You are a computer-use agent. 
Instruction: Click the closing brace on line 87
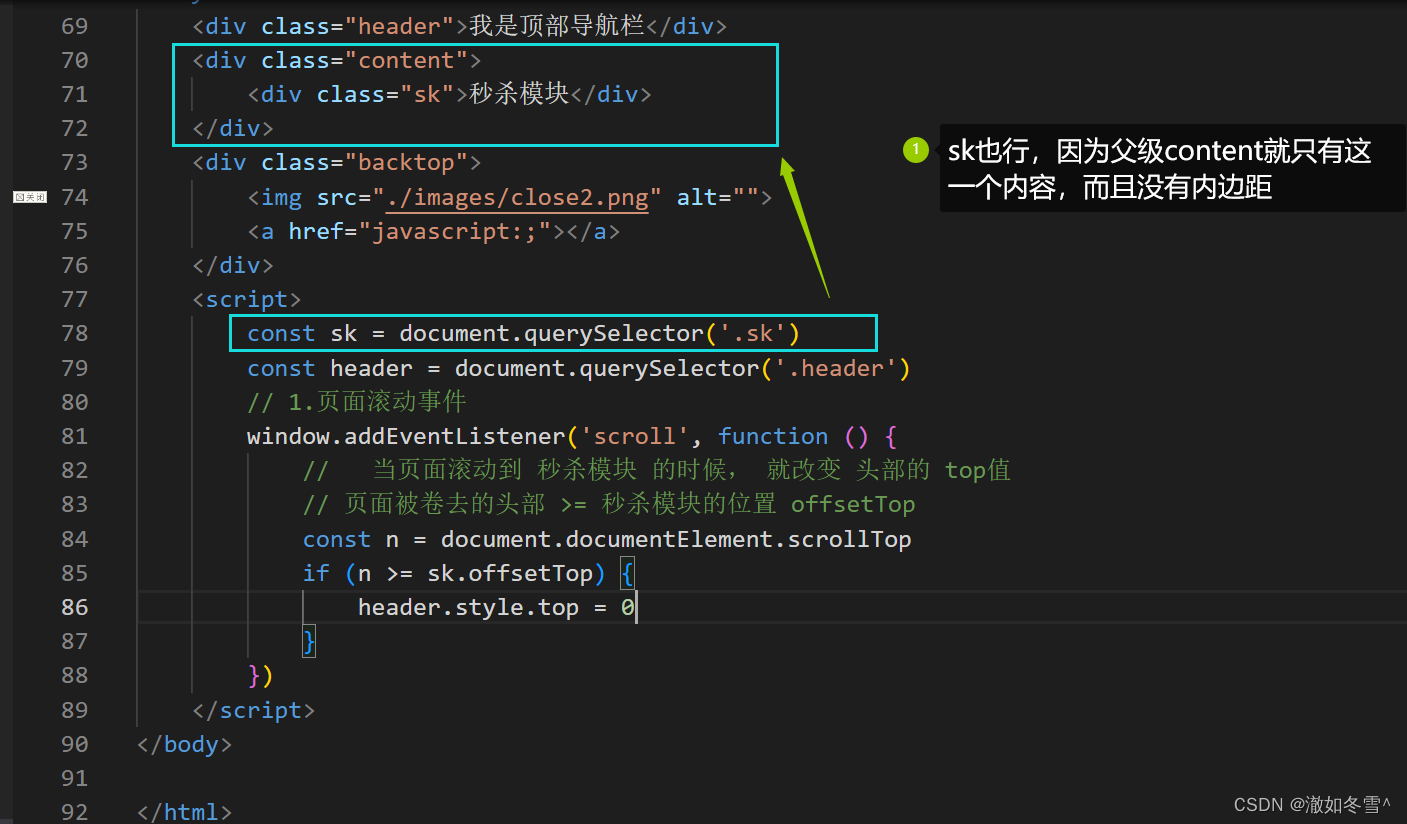tap(309, 641)
